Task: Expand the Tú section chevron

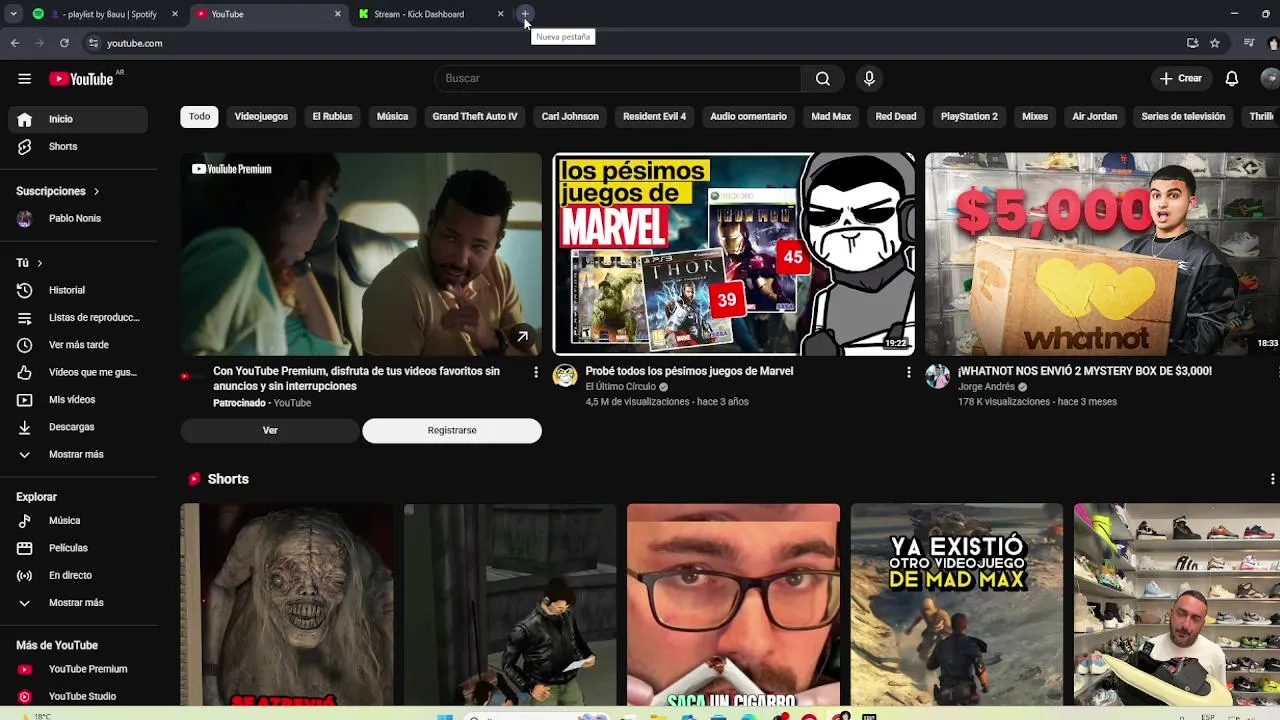Action: pos(39,263)
